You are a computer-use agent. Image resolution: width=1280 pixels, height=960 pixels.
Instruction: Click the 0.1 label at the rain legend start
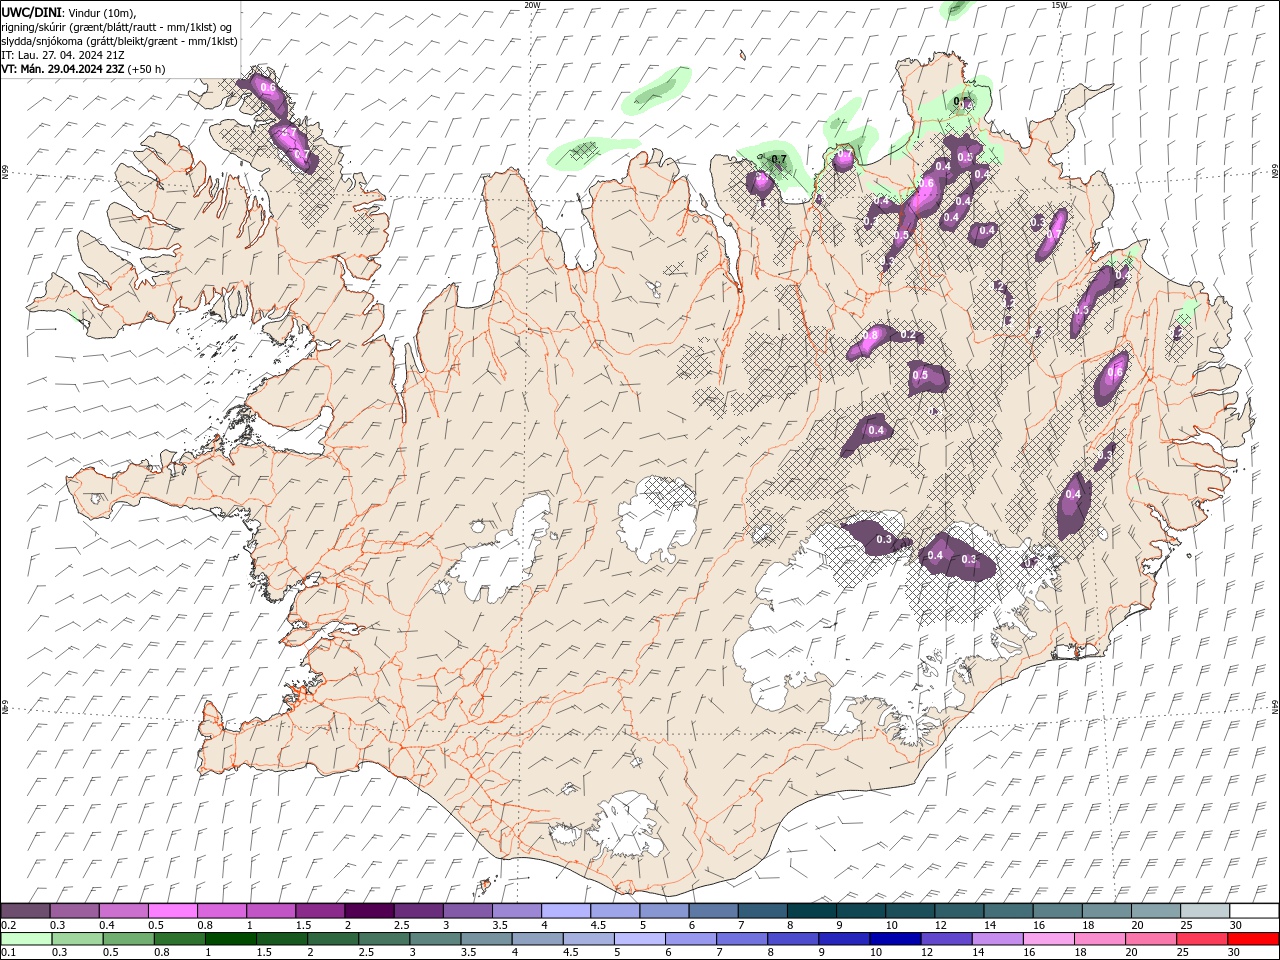point(8,953)
